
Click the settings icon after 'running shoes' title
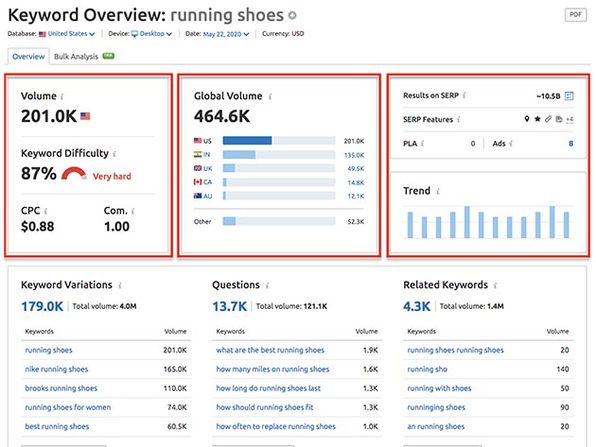[x=292, y=16]
